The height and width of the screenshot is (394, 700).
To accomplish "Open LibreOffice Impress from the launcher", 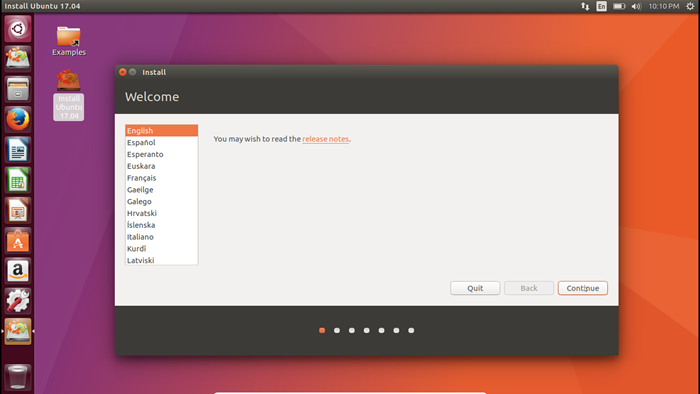I will (18, 211).
